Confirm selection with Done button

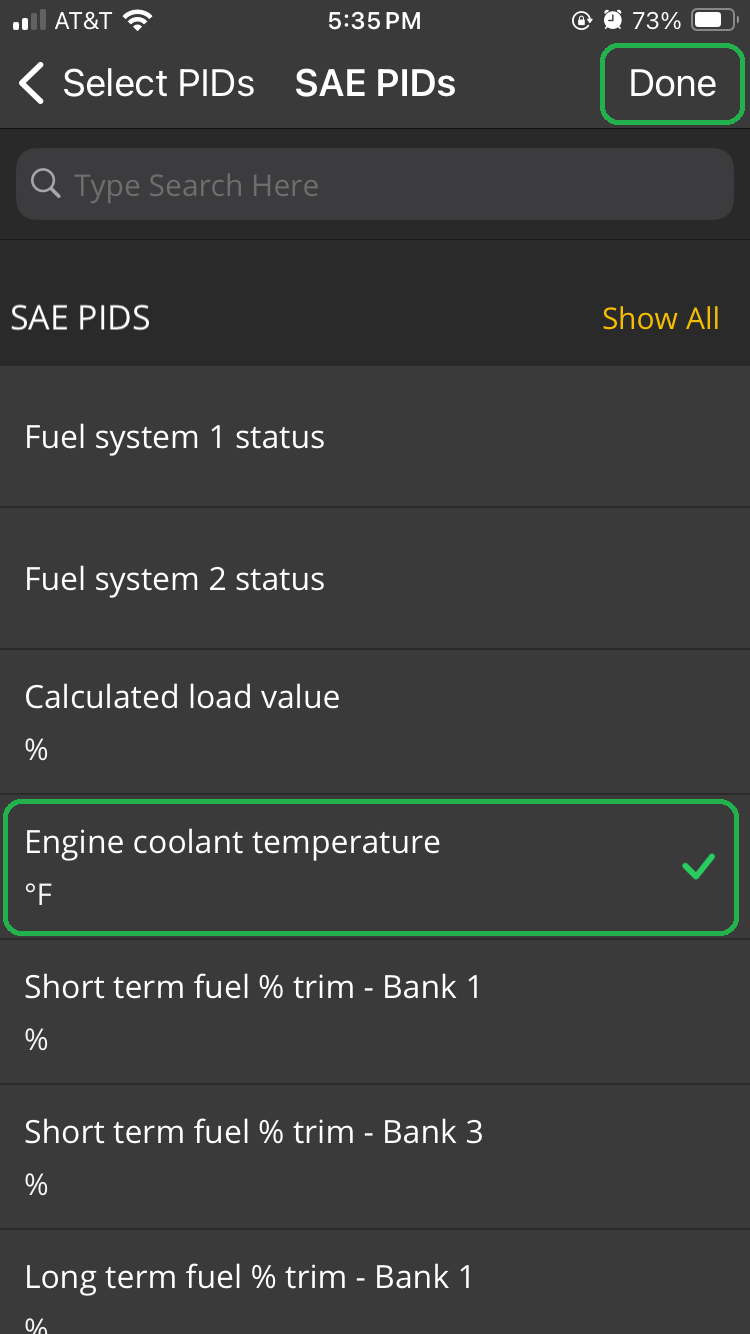tap(671, 83)
